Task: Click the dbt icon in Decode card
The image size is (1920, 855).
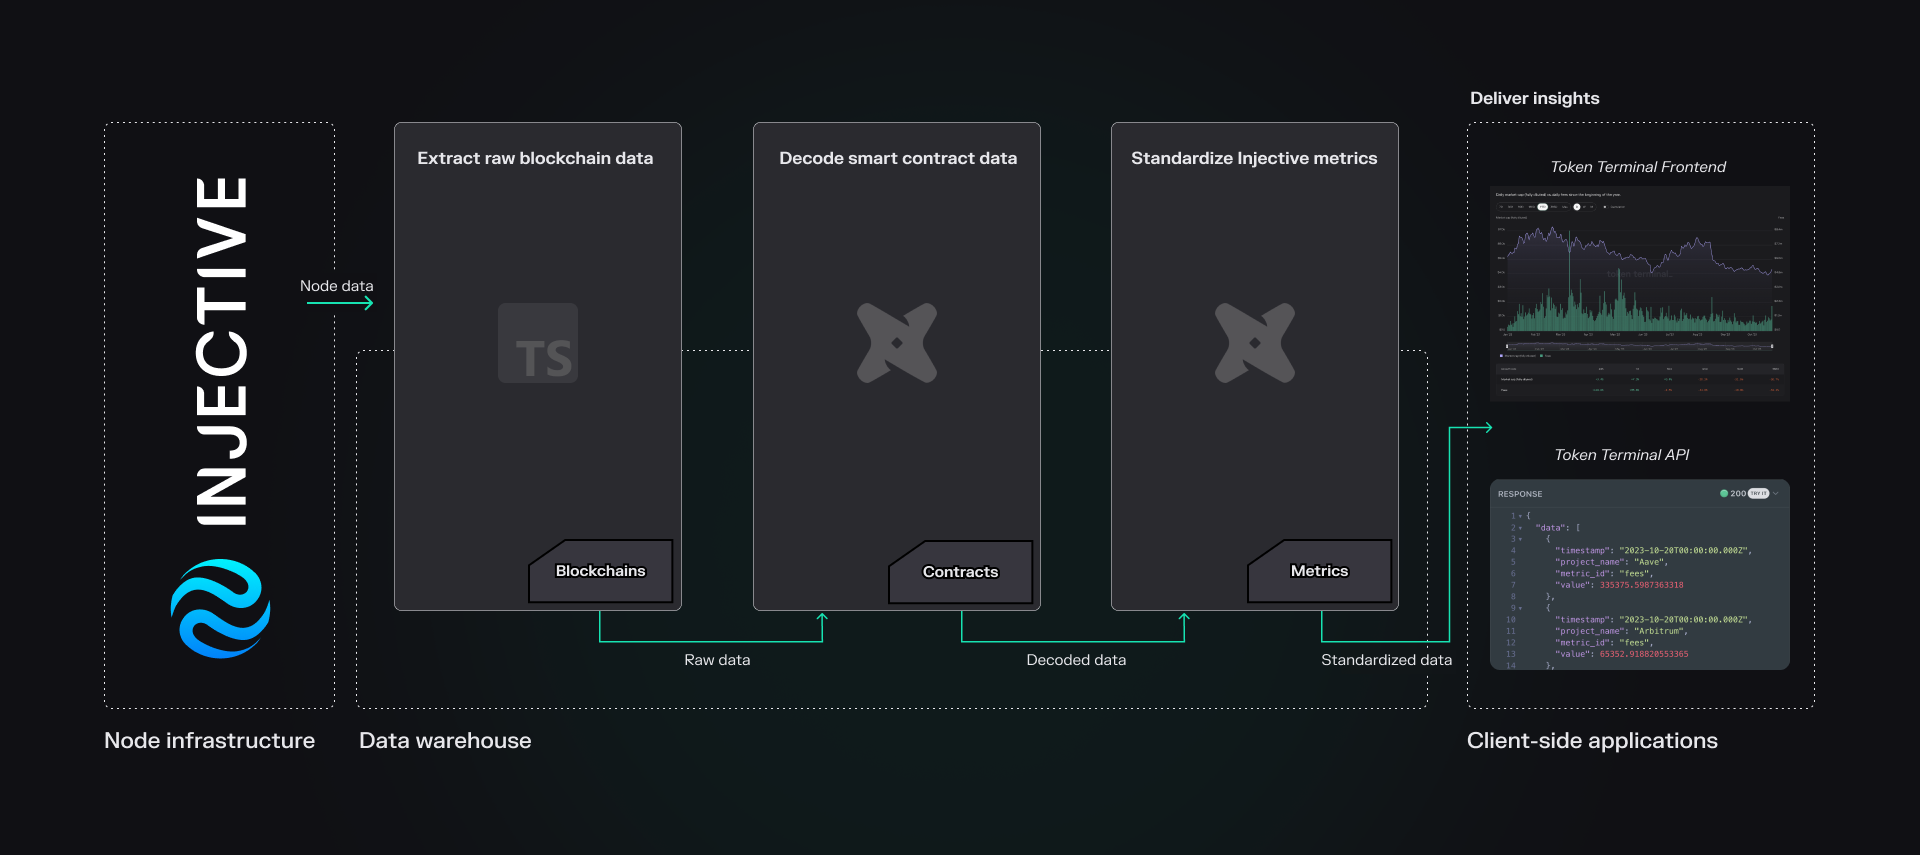Action: point(897,343)
